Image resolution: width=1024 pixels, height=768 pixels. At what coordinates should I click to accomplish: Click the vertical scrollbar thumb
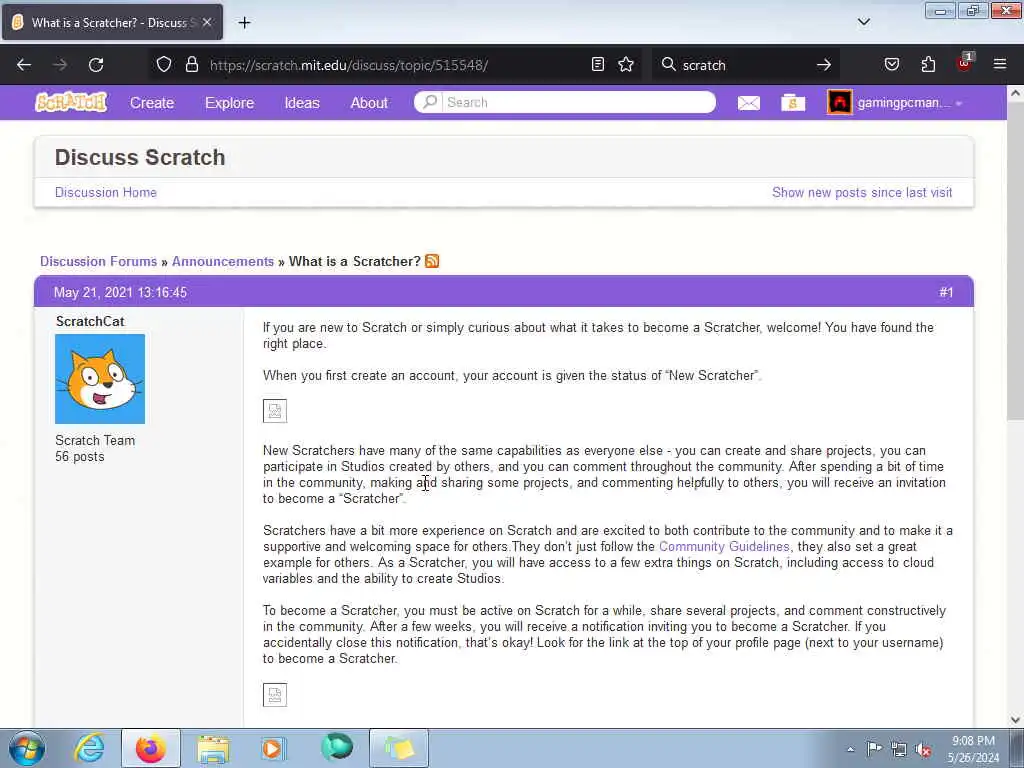pos(1015,261)
